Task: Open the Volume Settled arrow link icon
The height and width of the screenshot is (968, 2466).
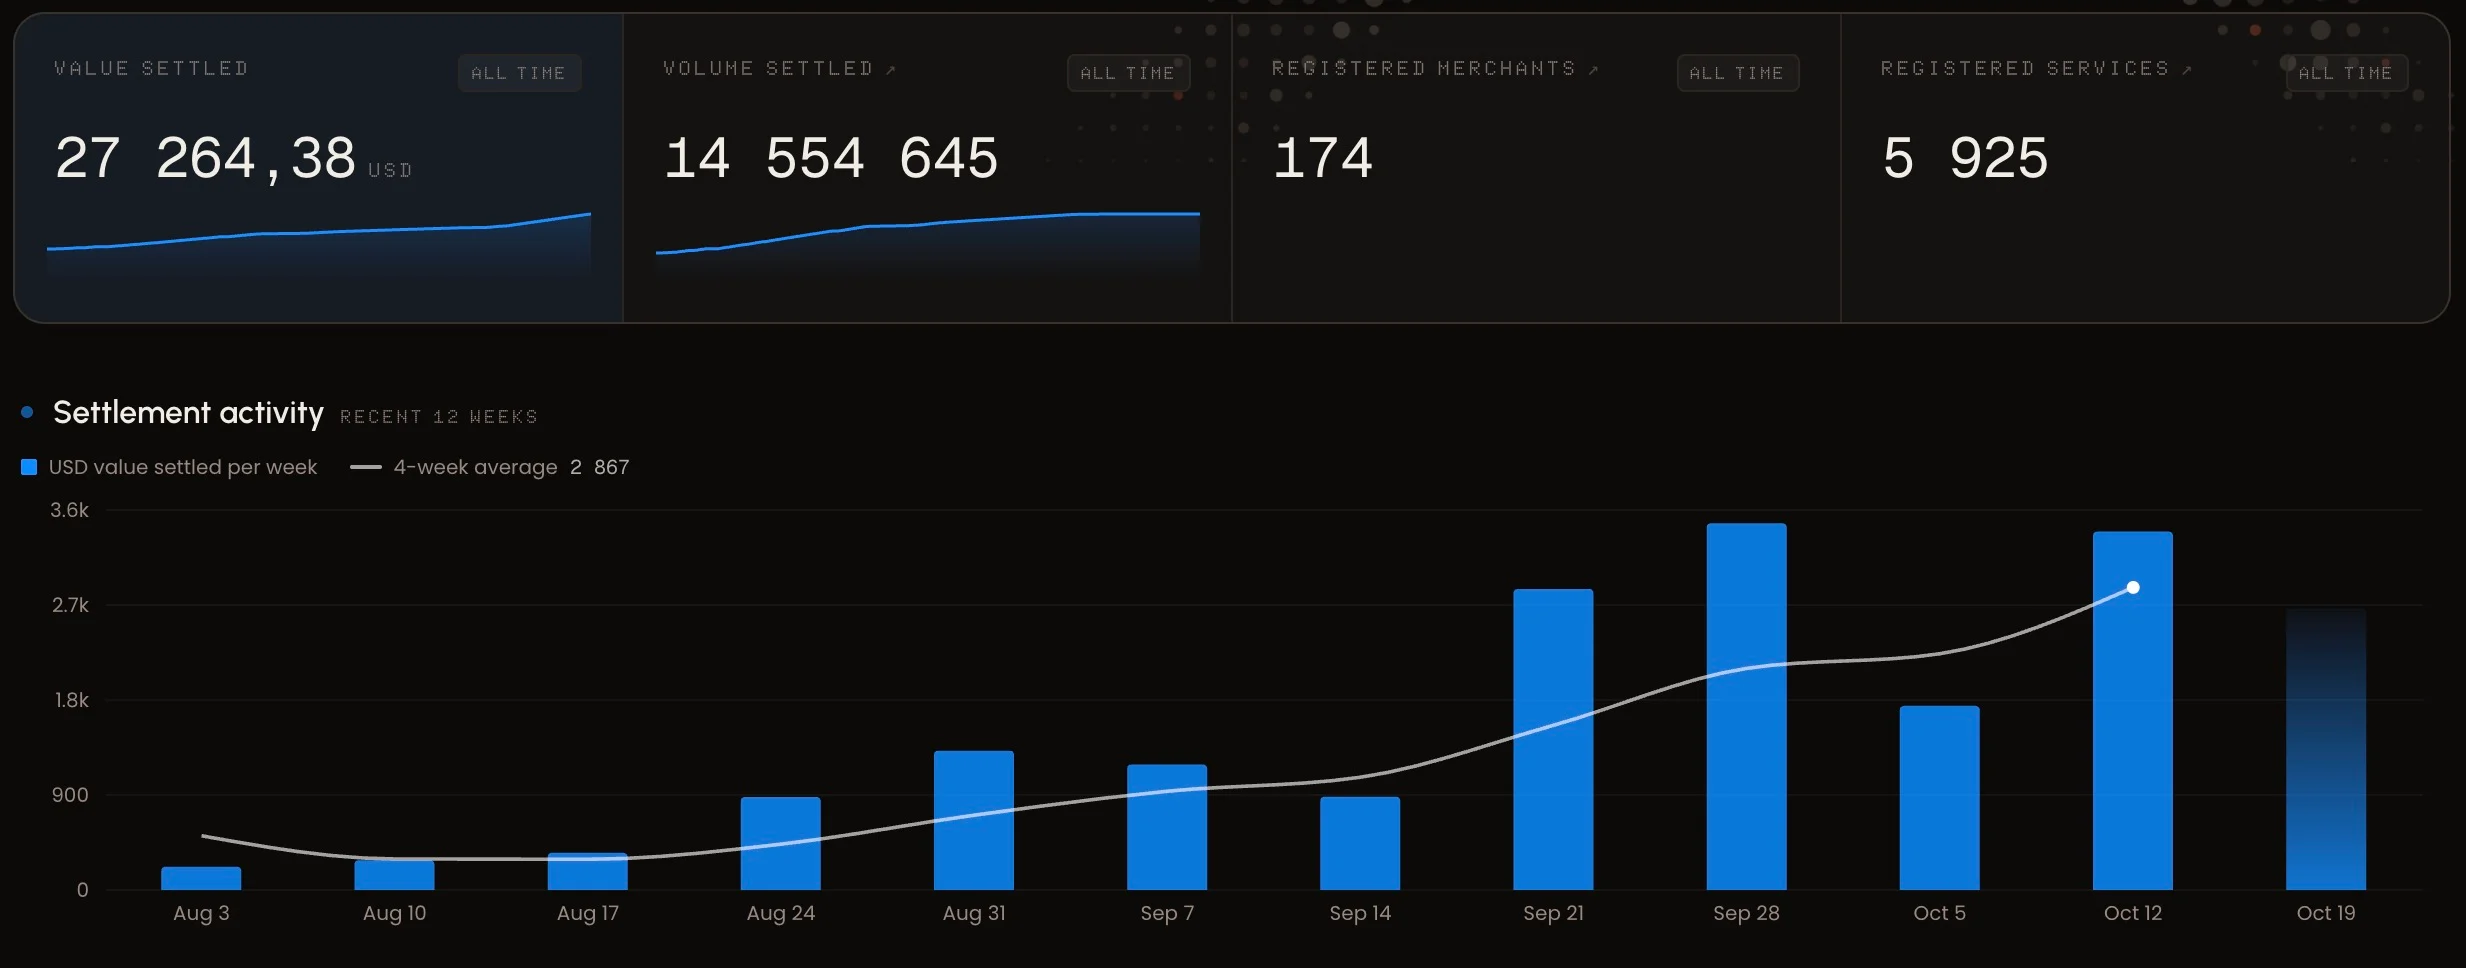Action: click(891, 70)
